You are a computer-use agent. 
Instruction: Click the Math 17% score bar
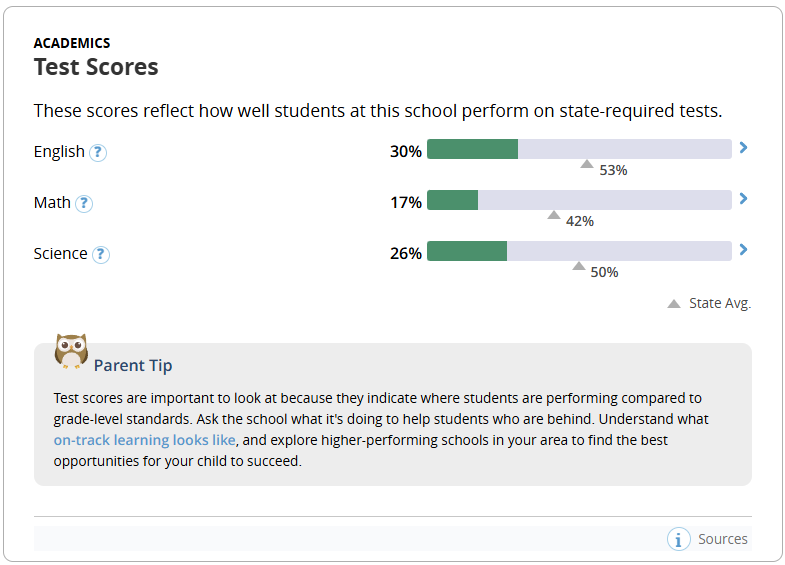point(579,200)
